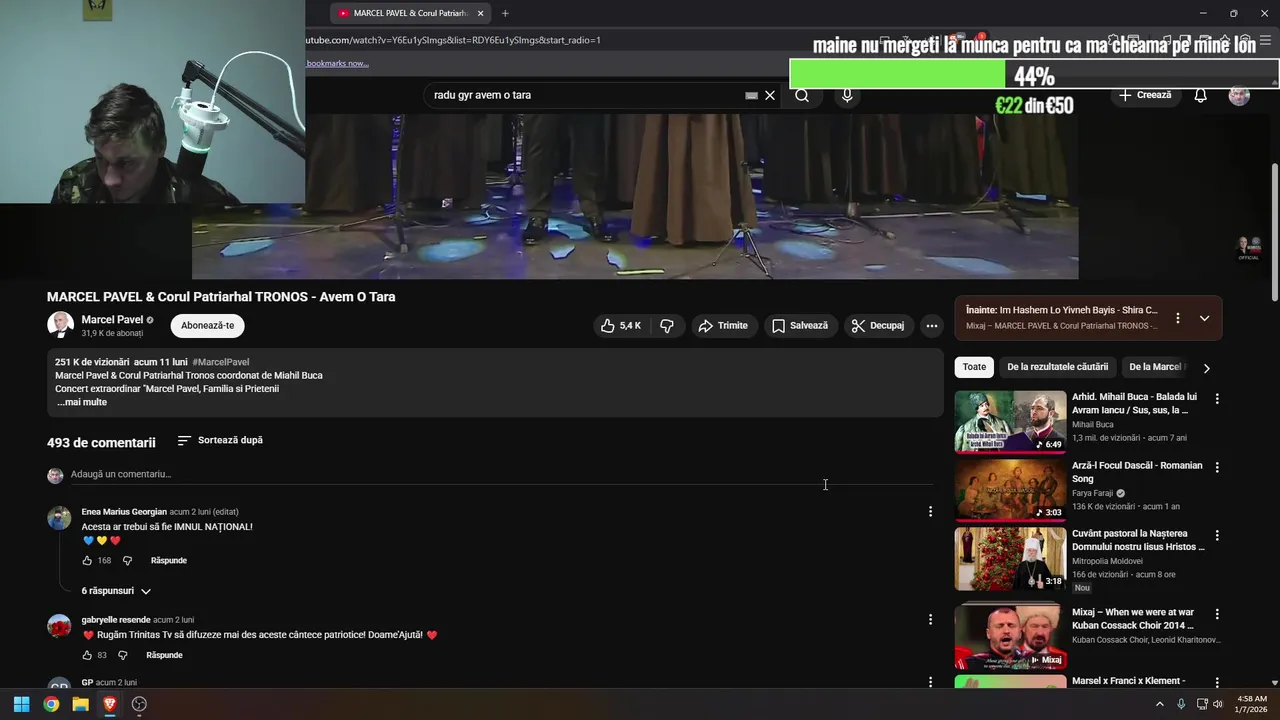
Task: Show hidden system tray icons chevron
Action: (x=1160, y=704)
